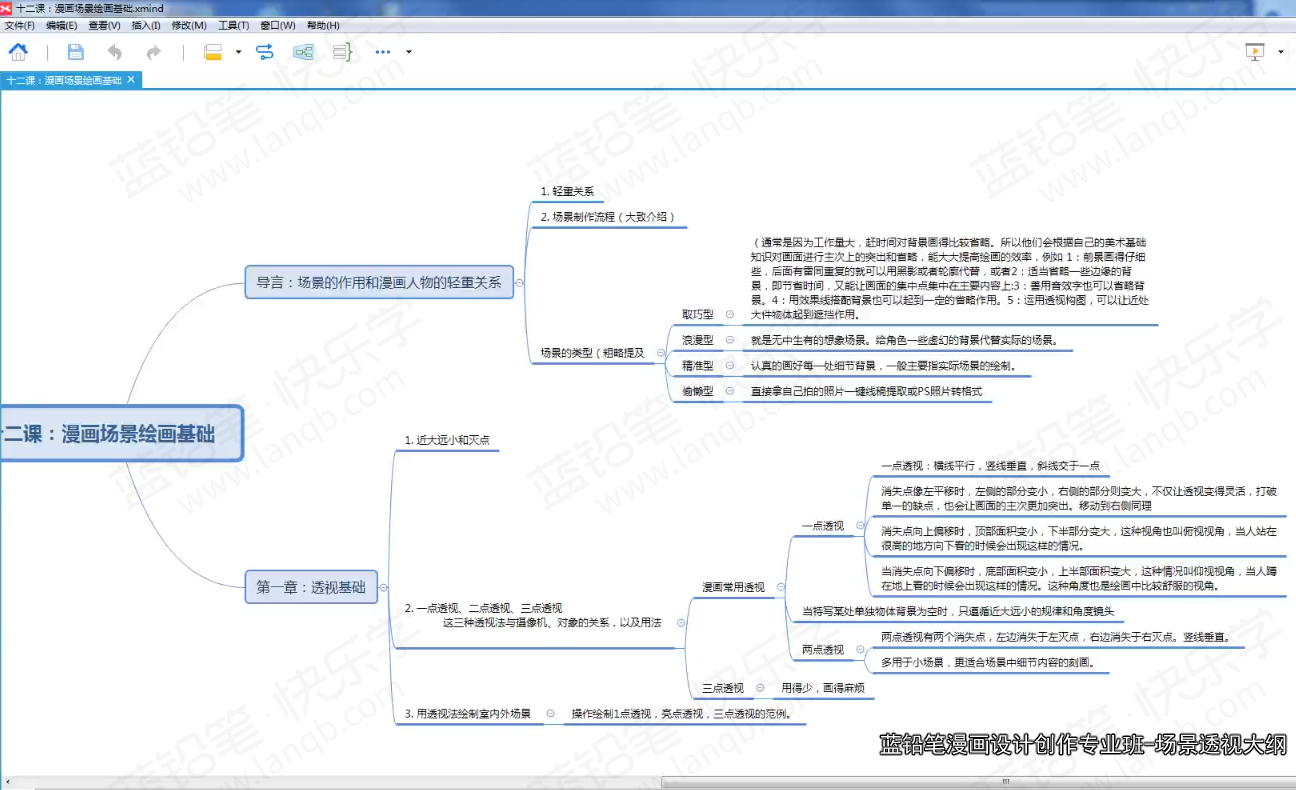Select 就是无中生有的想象场景 topic
This screenshot has width=1296, height=790.
[x=905, y=340]
